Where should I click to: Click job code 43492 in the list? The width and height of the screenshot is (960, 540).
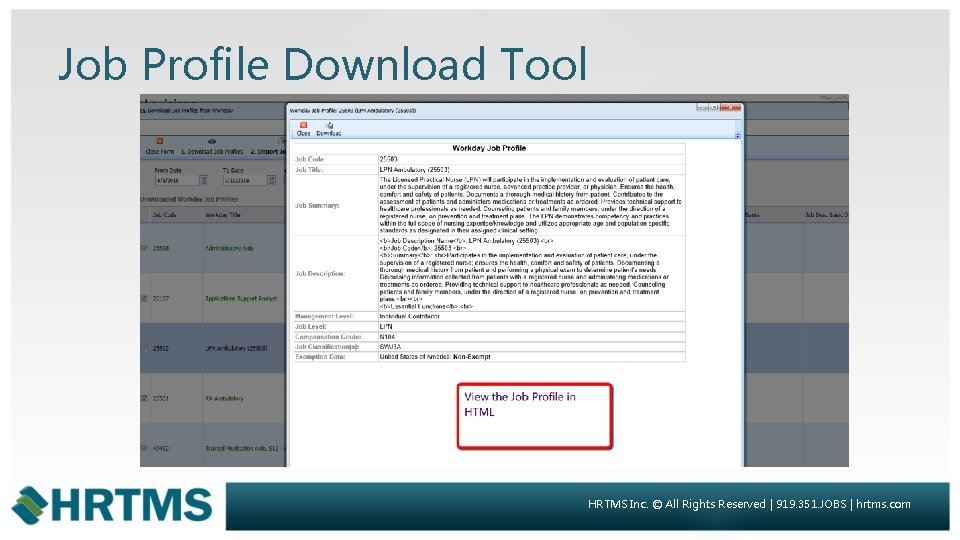tap(160, 448)
